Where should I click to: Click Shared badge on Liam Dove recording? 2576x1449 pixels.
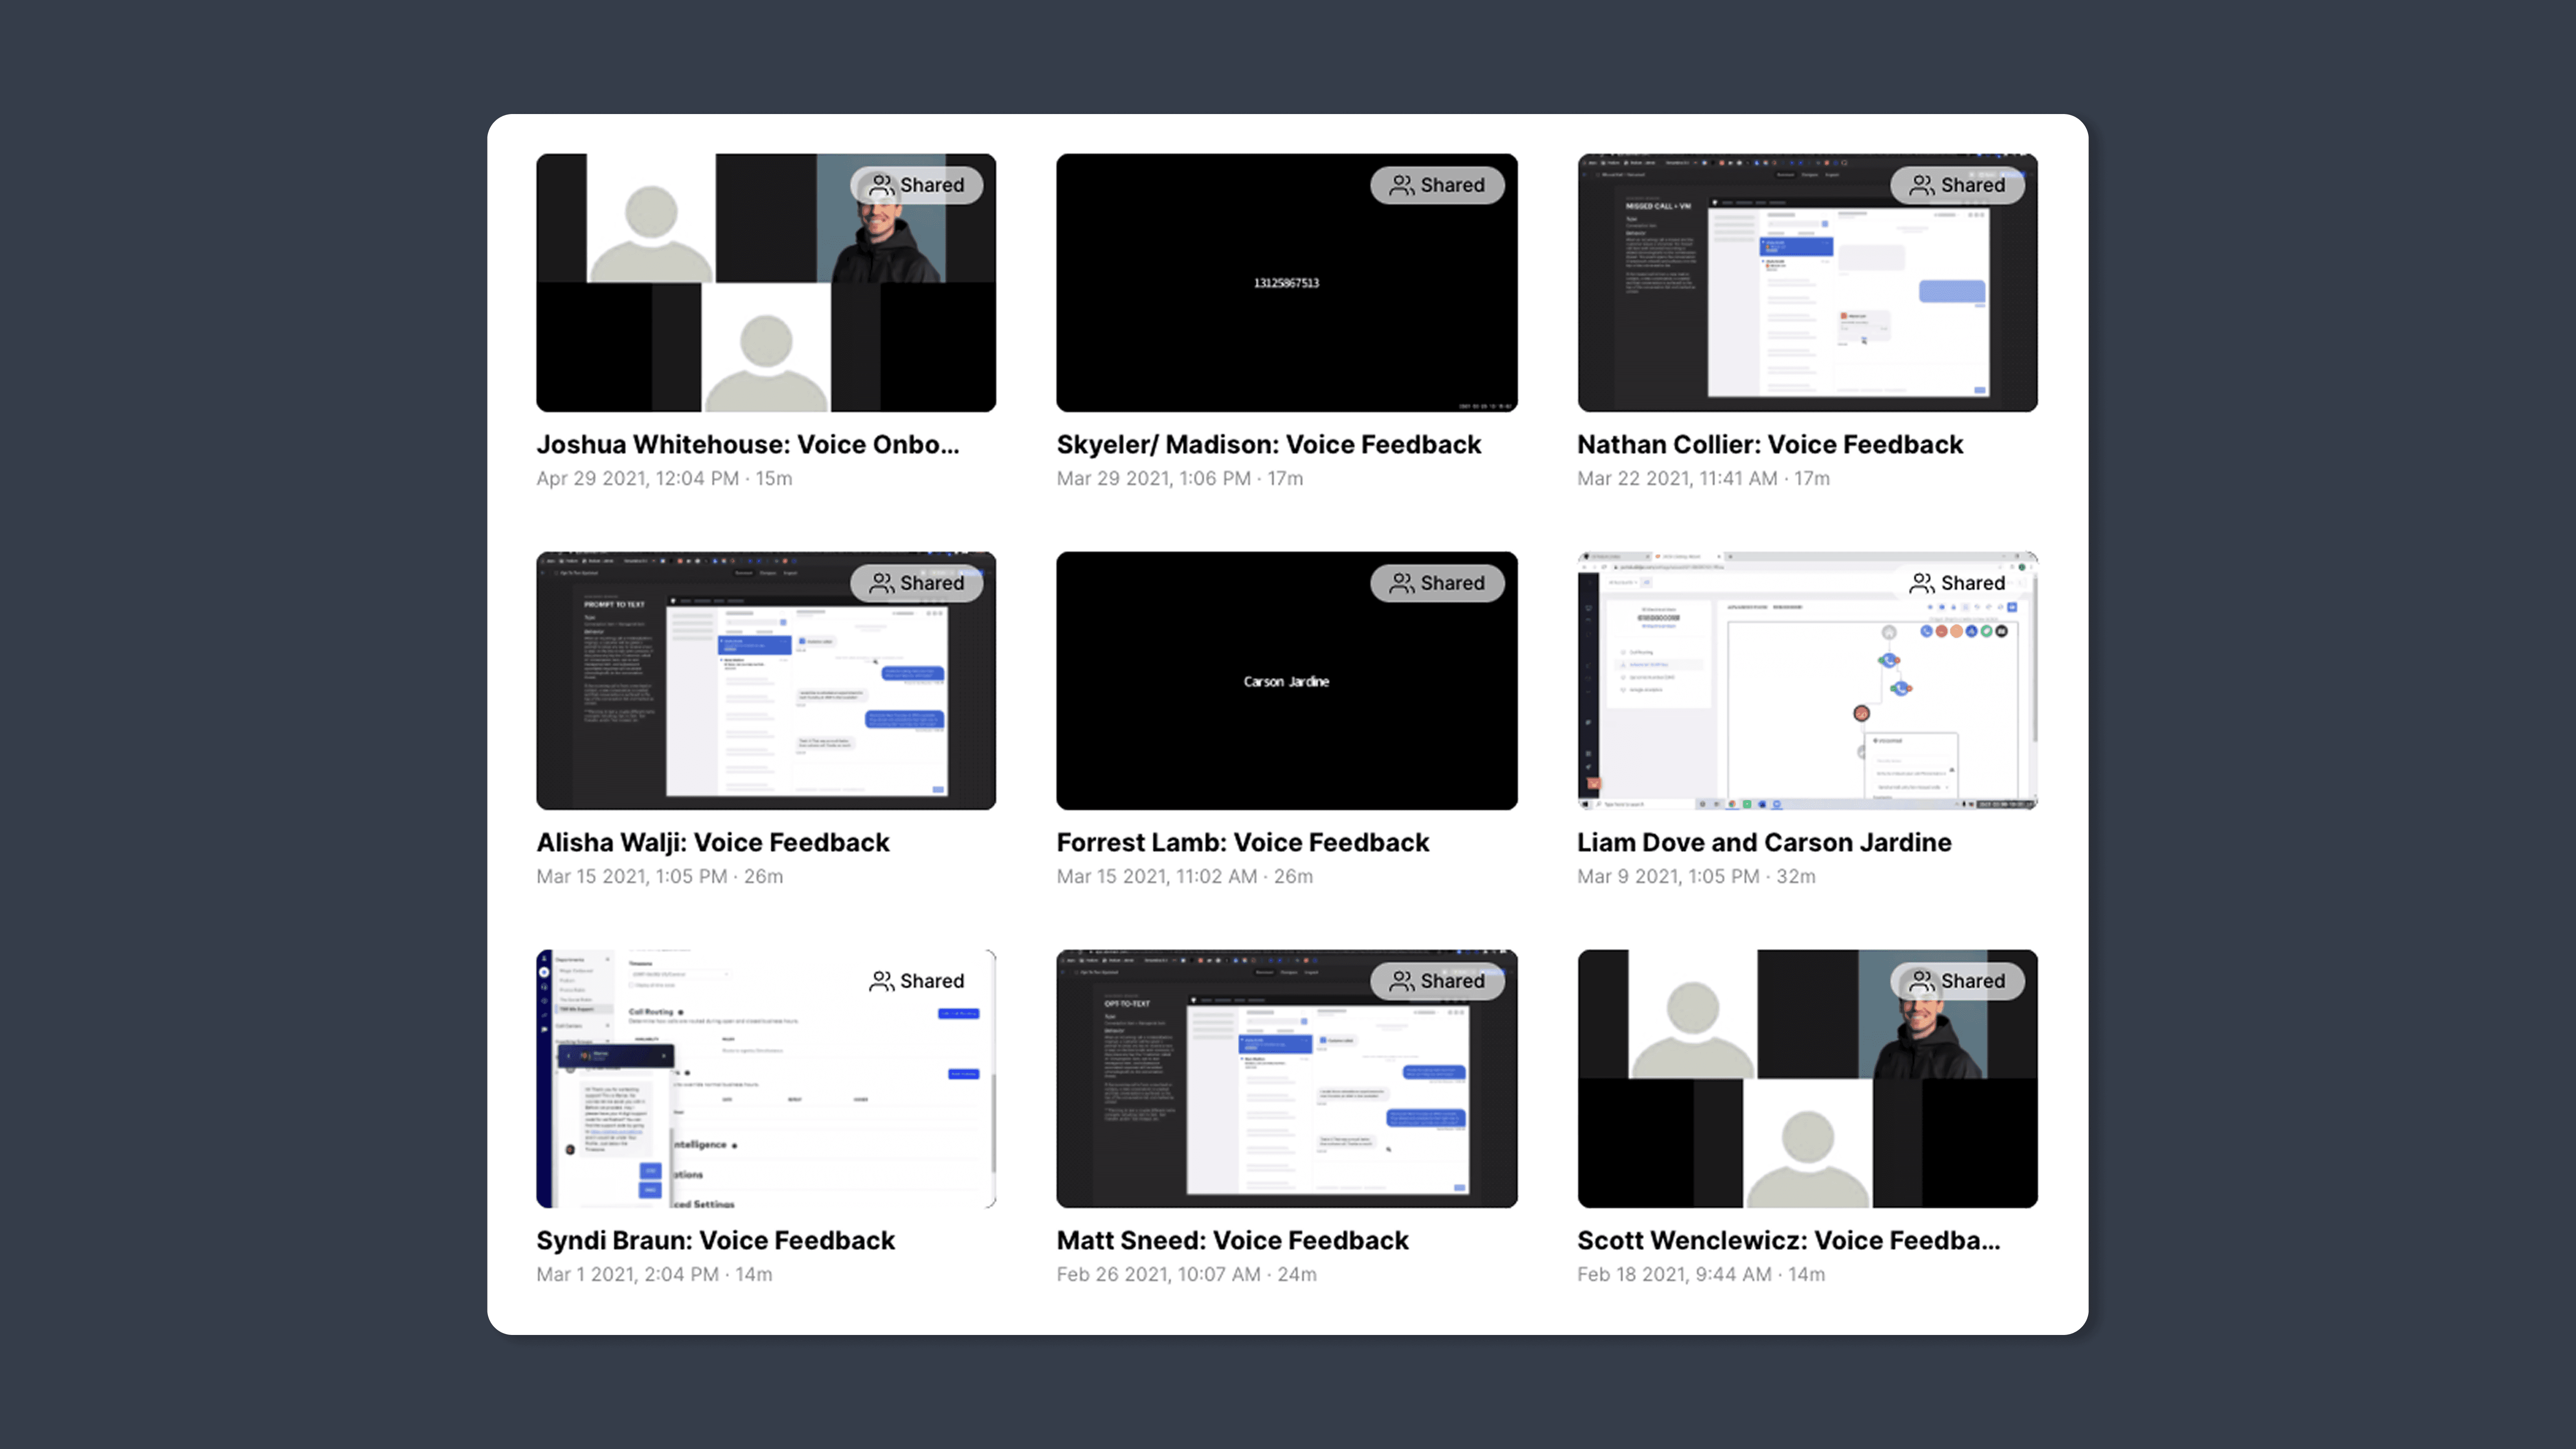(x=1956, y=583)
